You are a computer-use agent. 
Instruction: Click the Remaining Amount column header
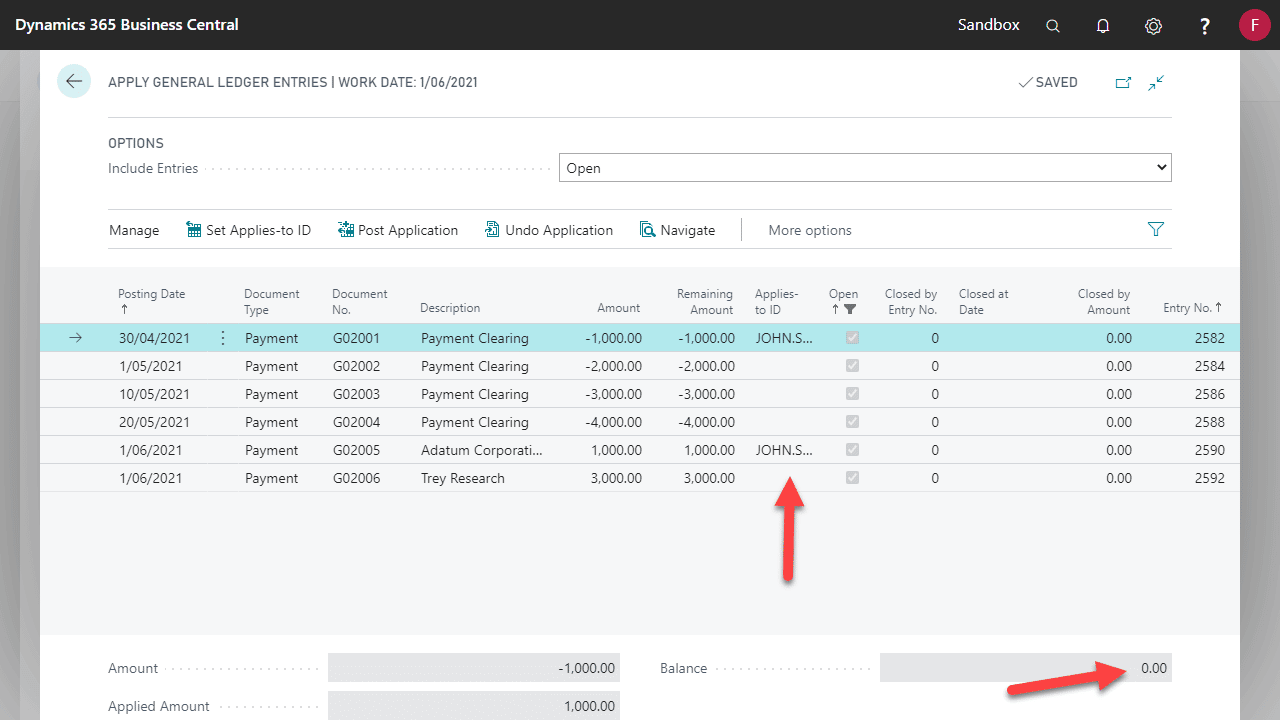[x=705, y=301]
